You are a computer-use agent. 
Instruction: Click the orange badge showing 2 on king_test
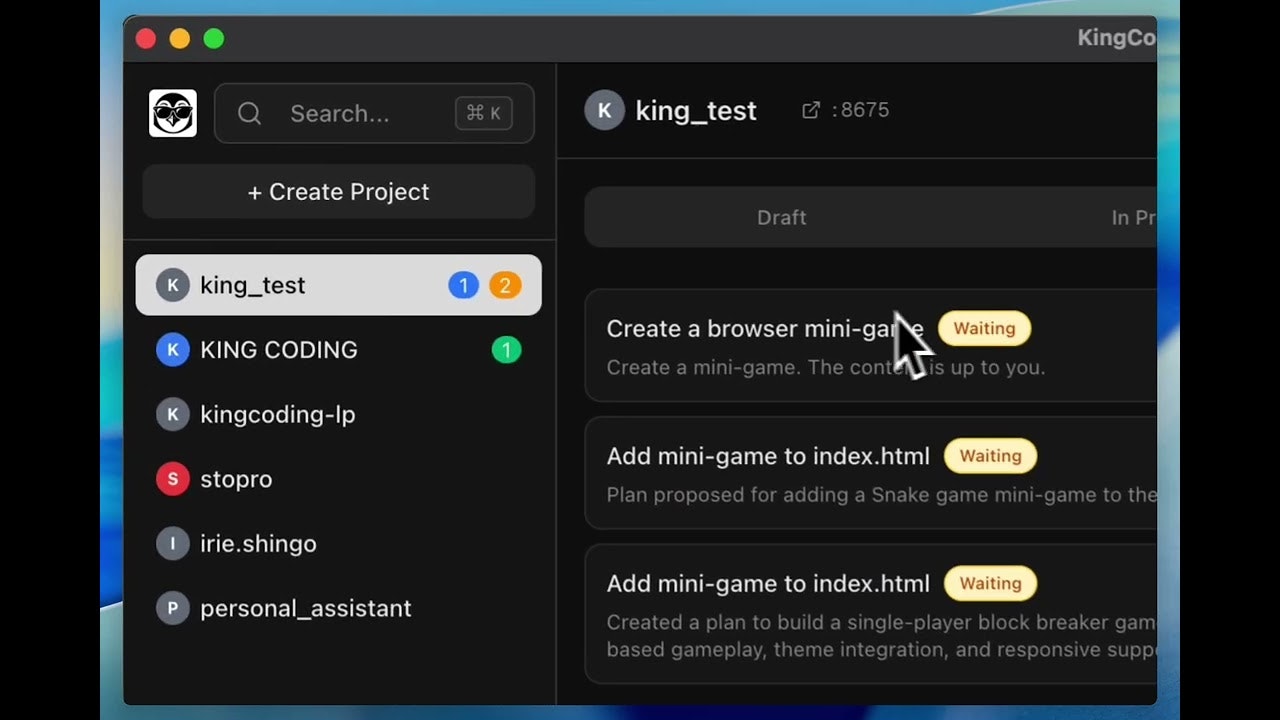pos(505,285)
